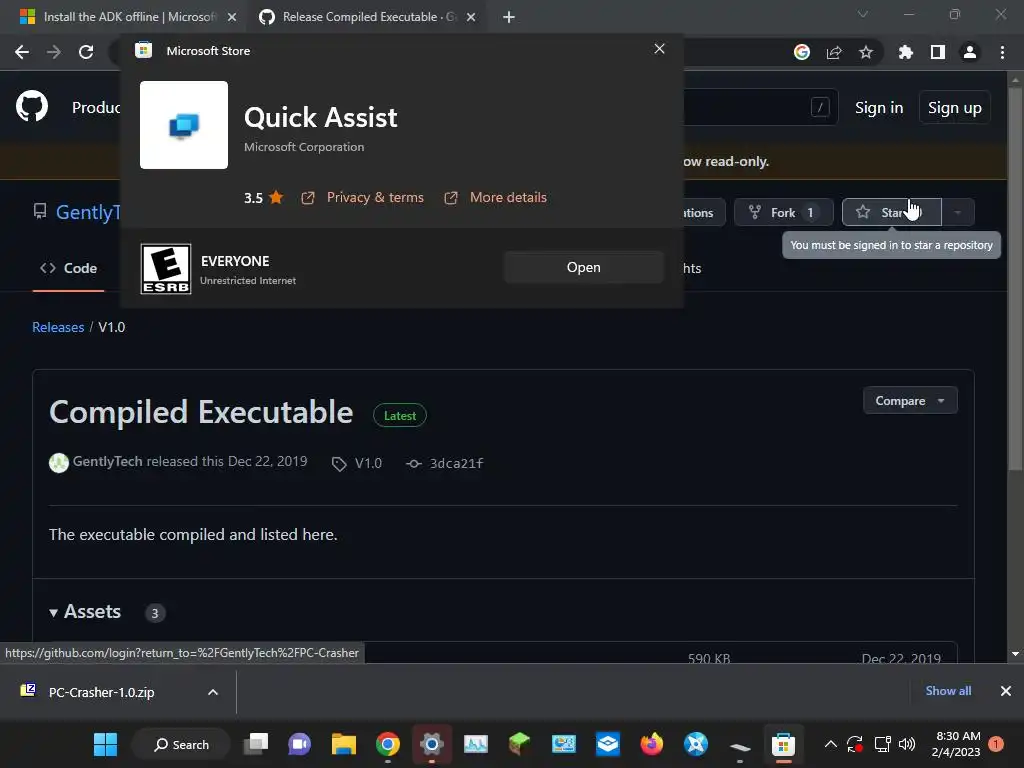Reload the page with refresh icon

tap(86, 52)
